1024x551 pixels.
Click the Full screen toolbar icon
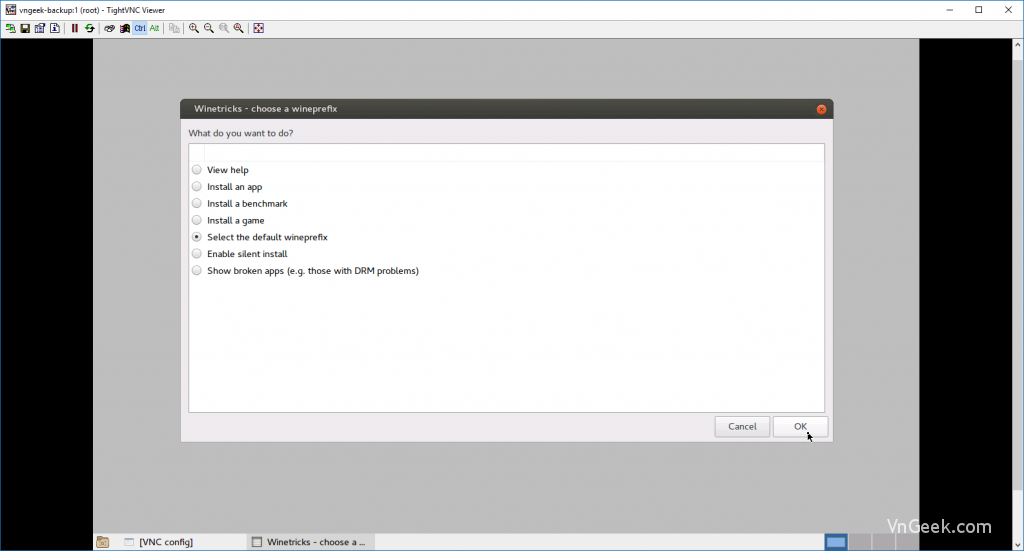259,28
